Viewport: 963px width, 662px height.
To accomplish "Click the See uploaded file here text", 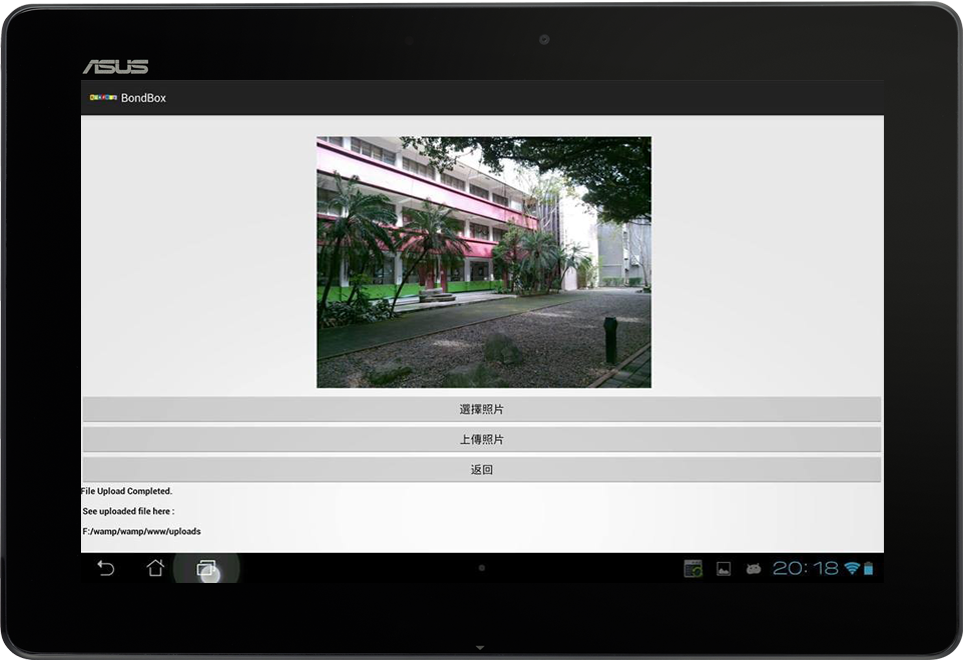I will coord(128,511).
